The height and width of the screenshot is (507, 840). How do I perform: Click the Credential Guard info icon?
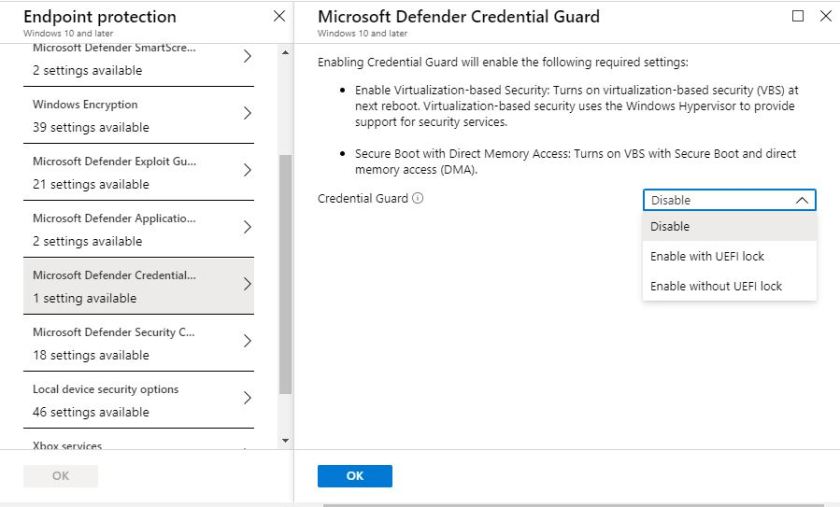418,199
